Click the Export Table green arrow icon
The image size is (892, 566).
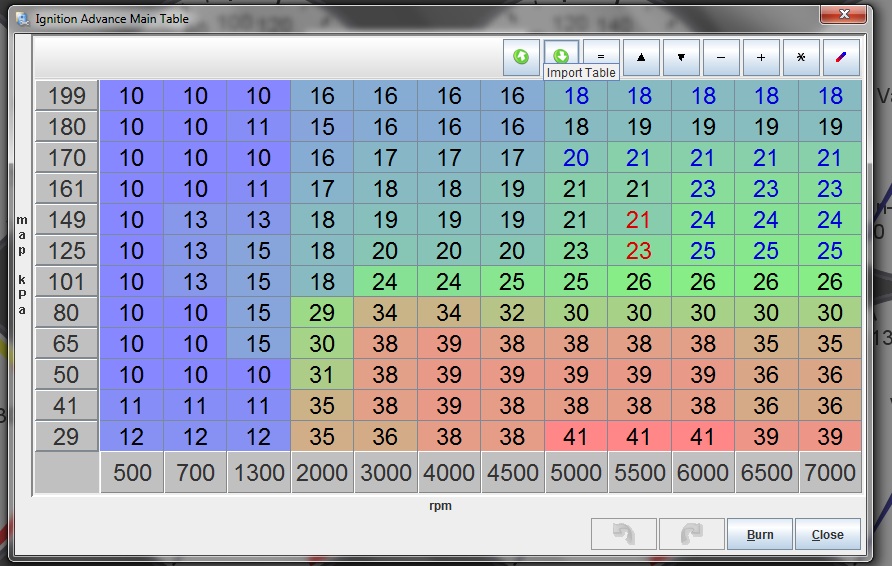coord(521,57)
